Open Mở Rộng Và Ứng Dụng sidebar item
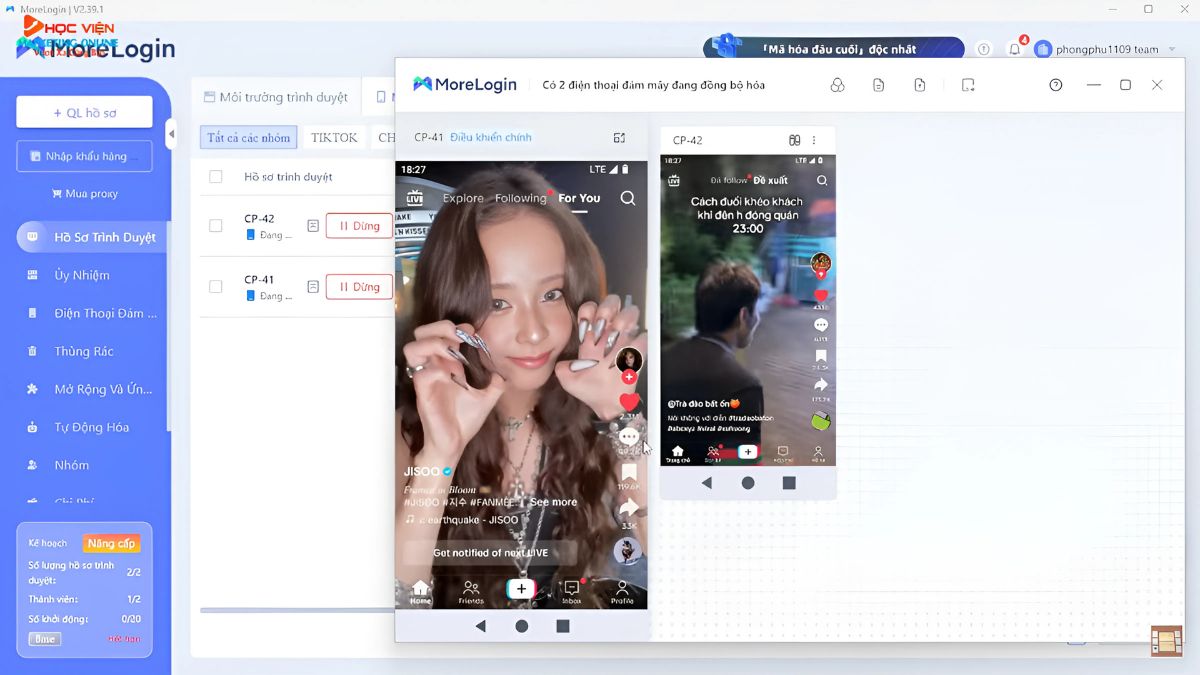This screenshot has height=675, width=1200. tap(91, 389)
